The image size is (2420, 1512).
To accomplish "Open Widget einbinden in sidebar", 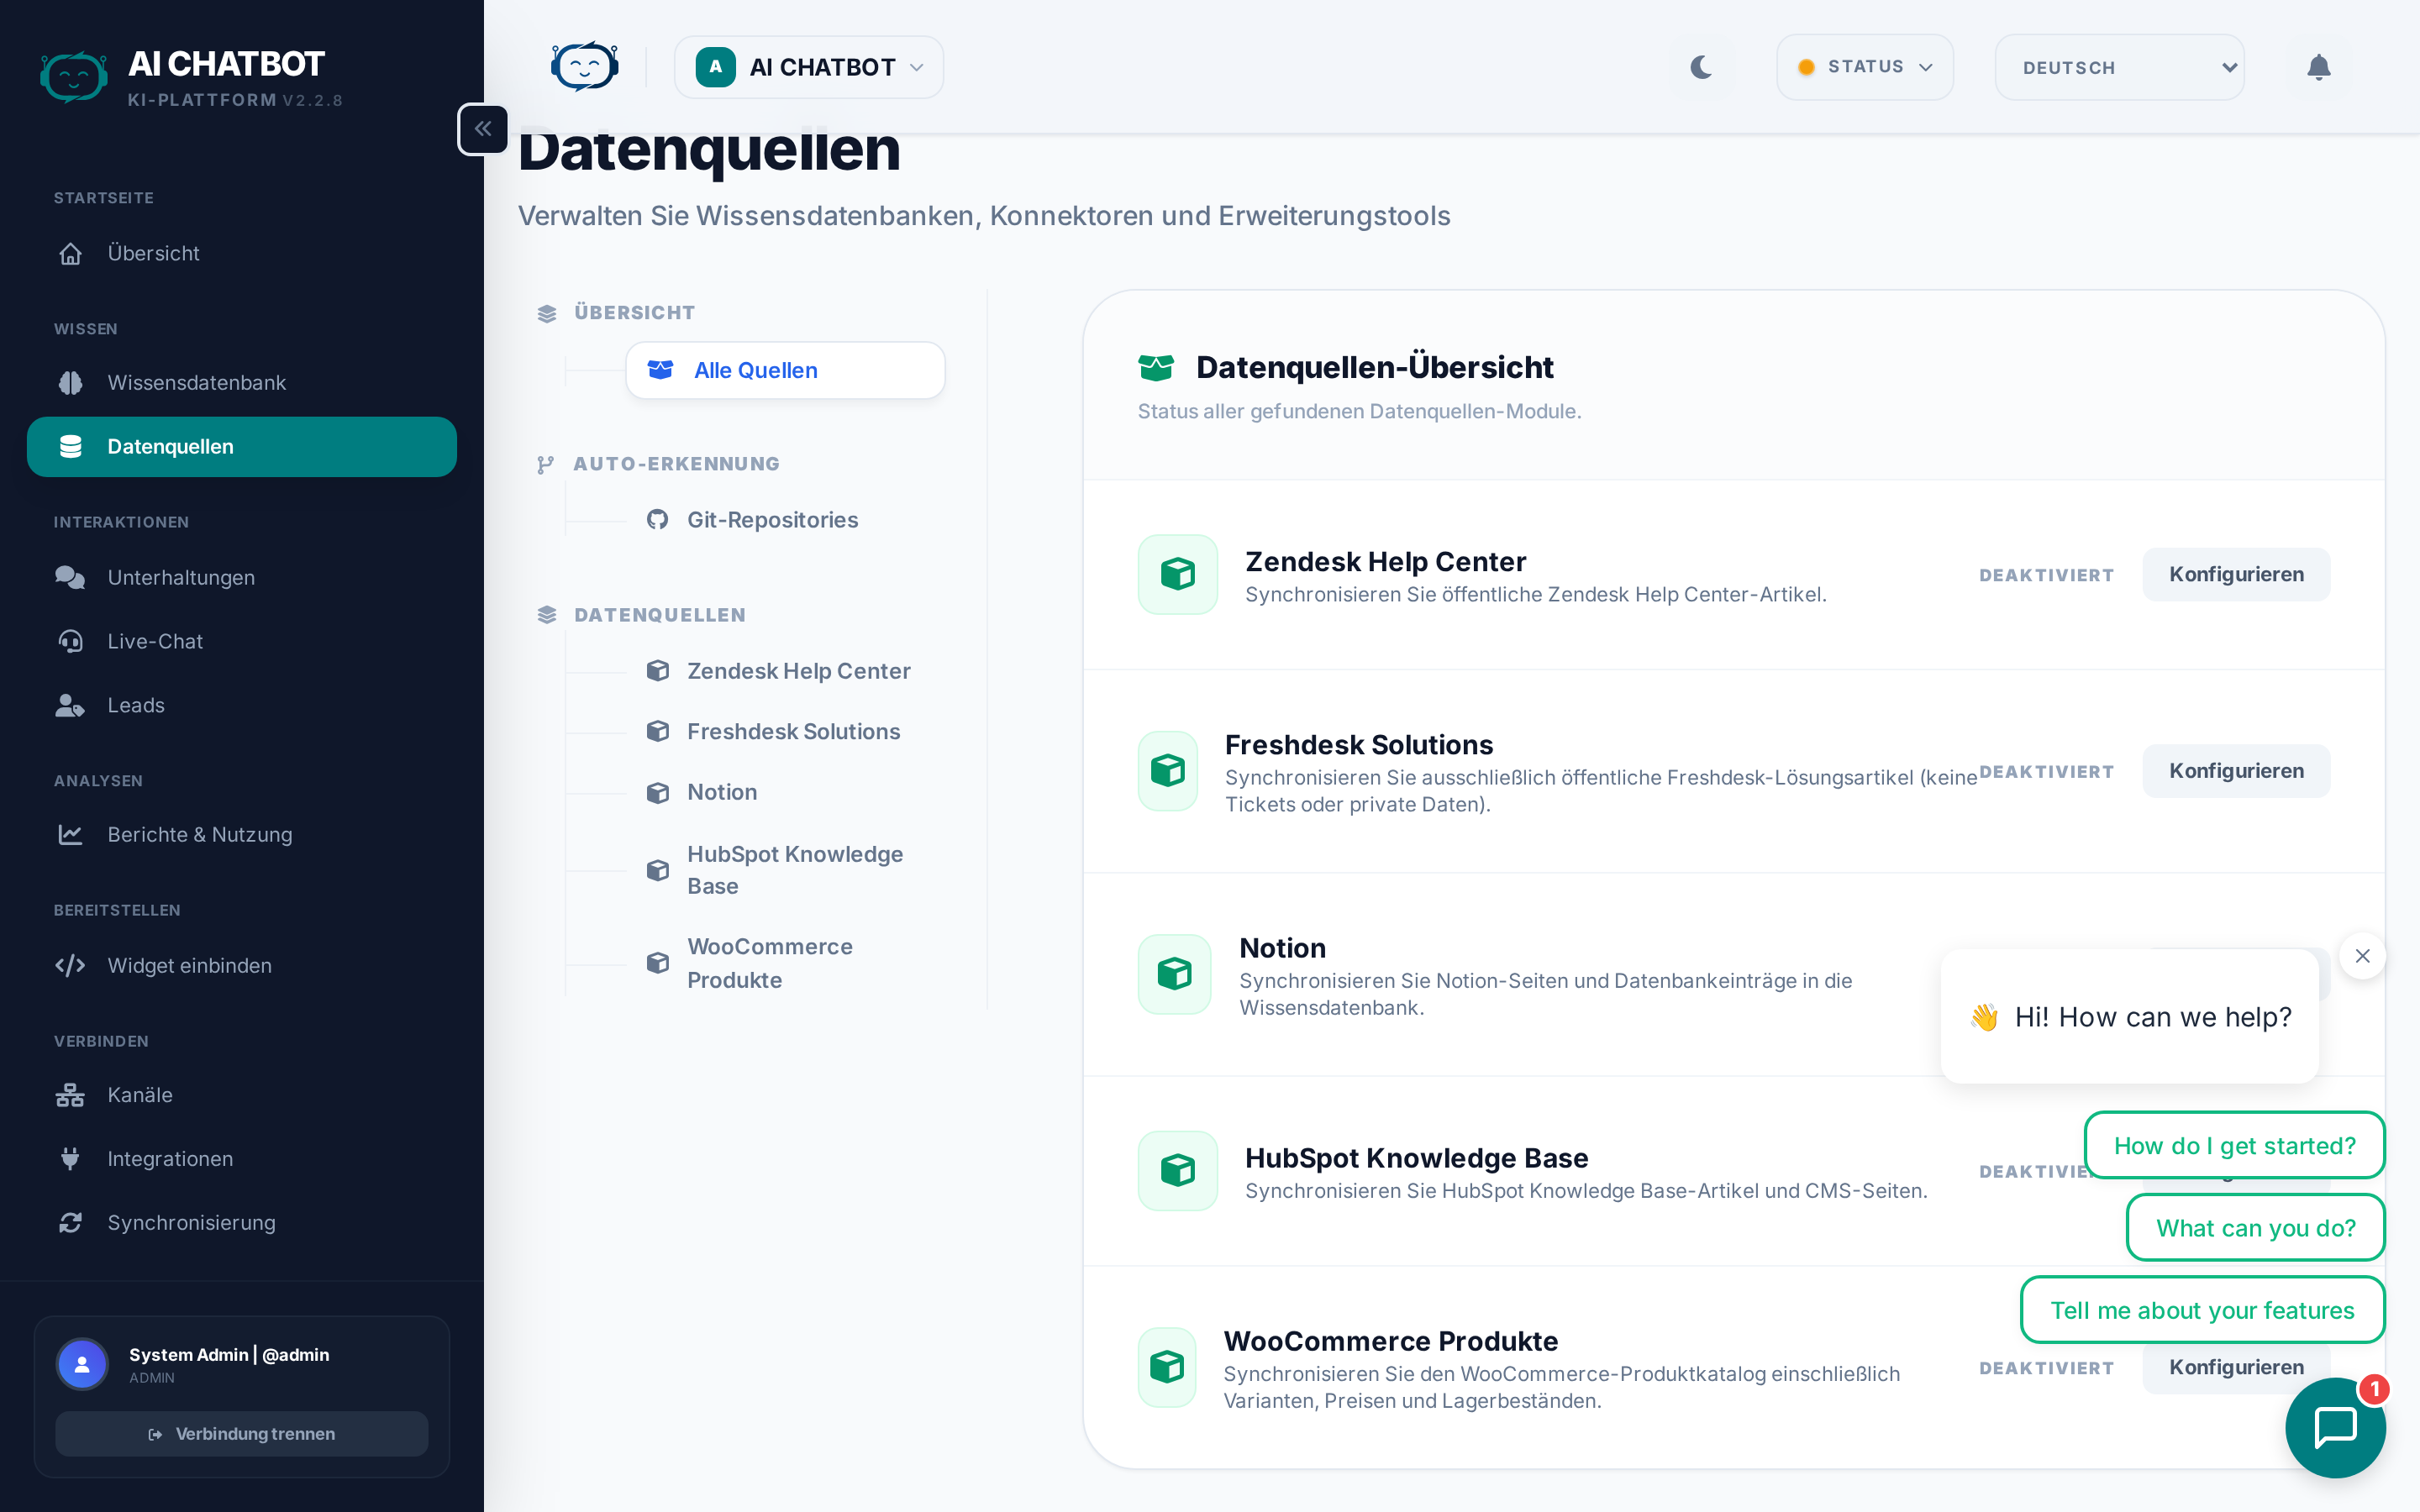I will (189, 965).
